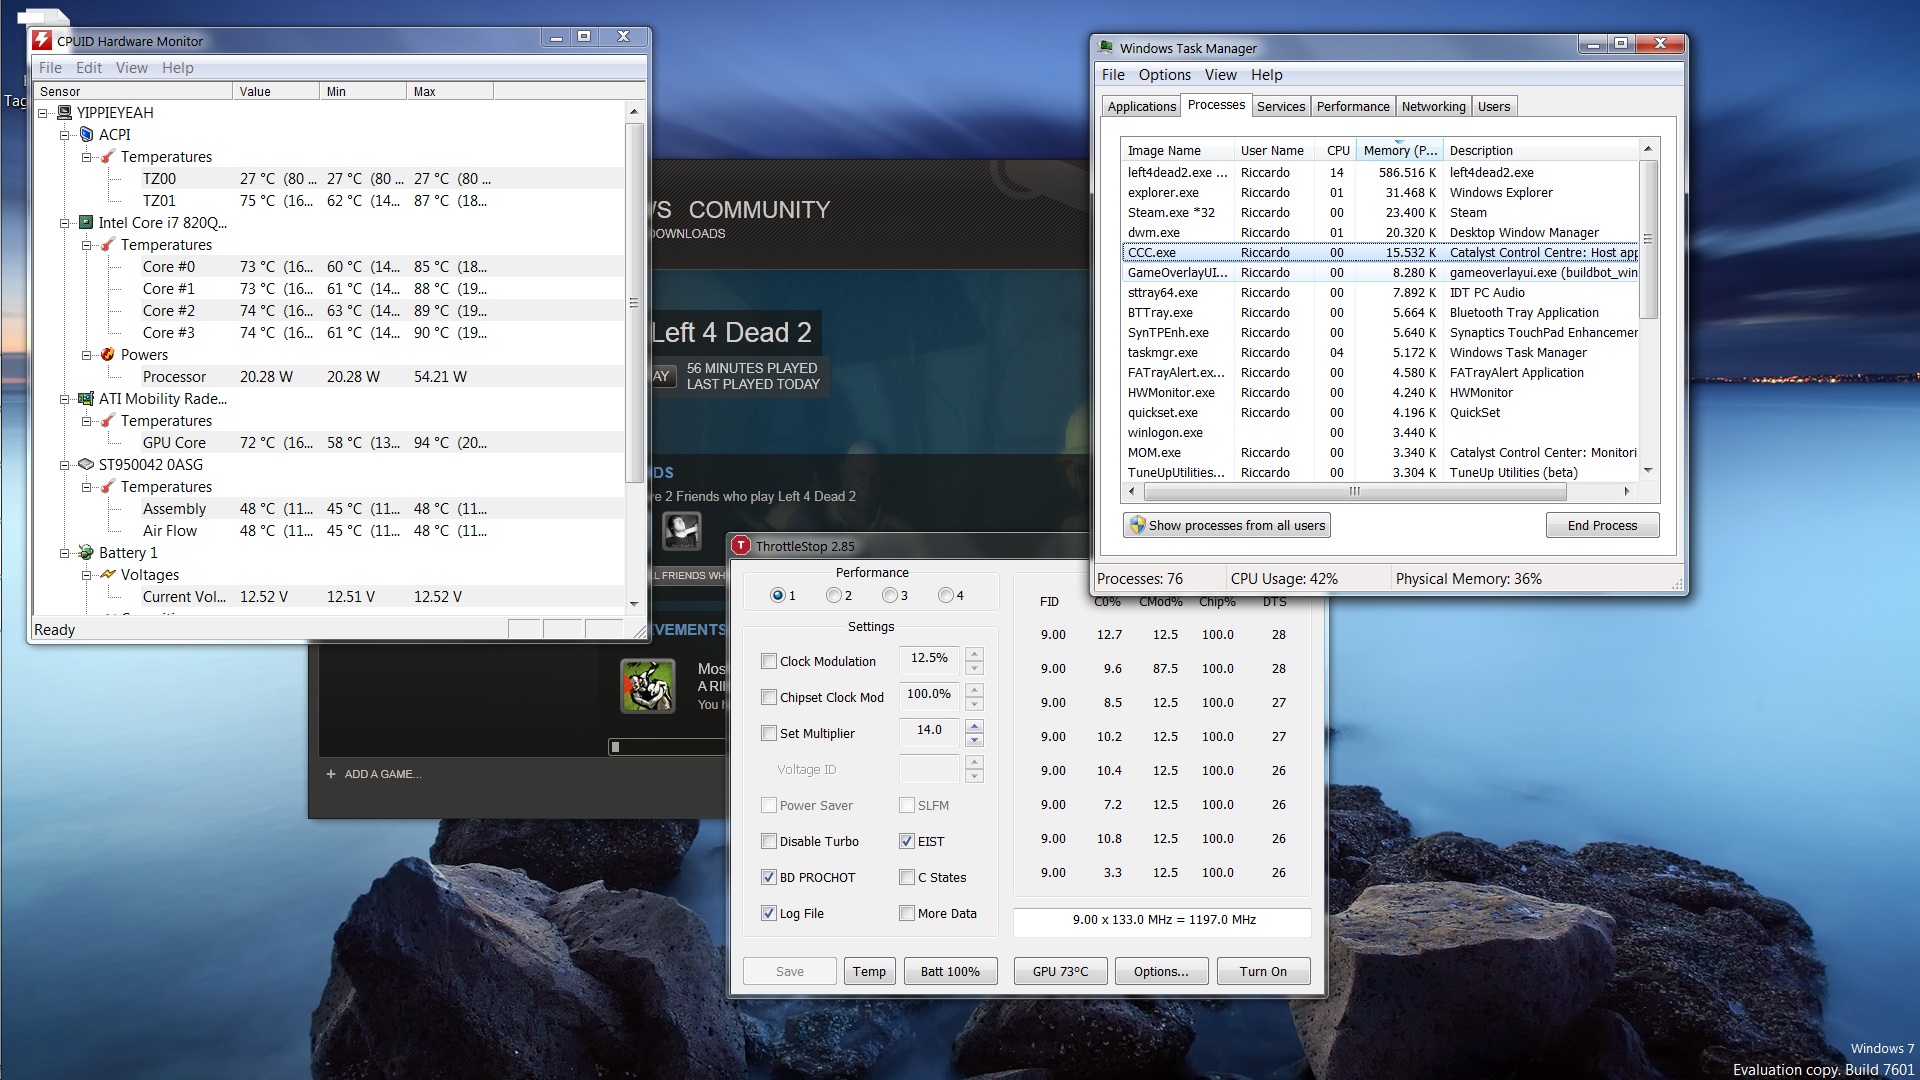Click the thermometer icon under ST950042 Temperatures

(108, 487)
